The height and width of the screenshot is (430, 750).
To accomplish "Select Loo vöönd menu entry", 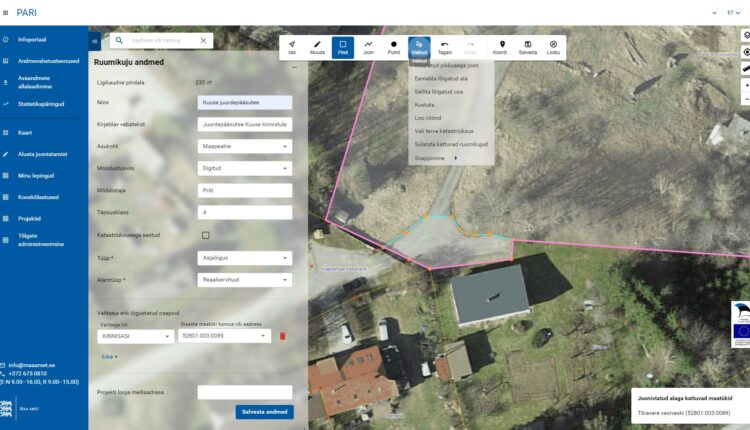I will 428,118.
